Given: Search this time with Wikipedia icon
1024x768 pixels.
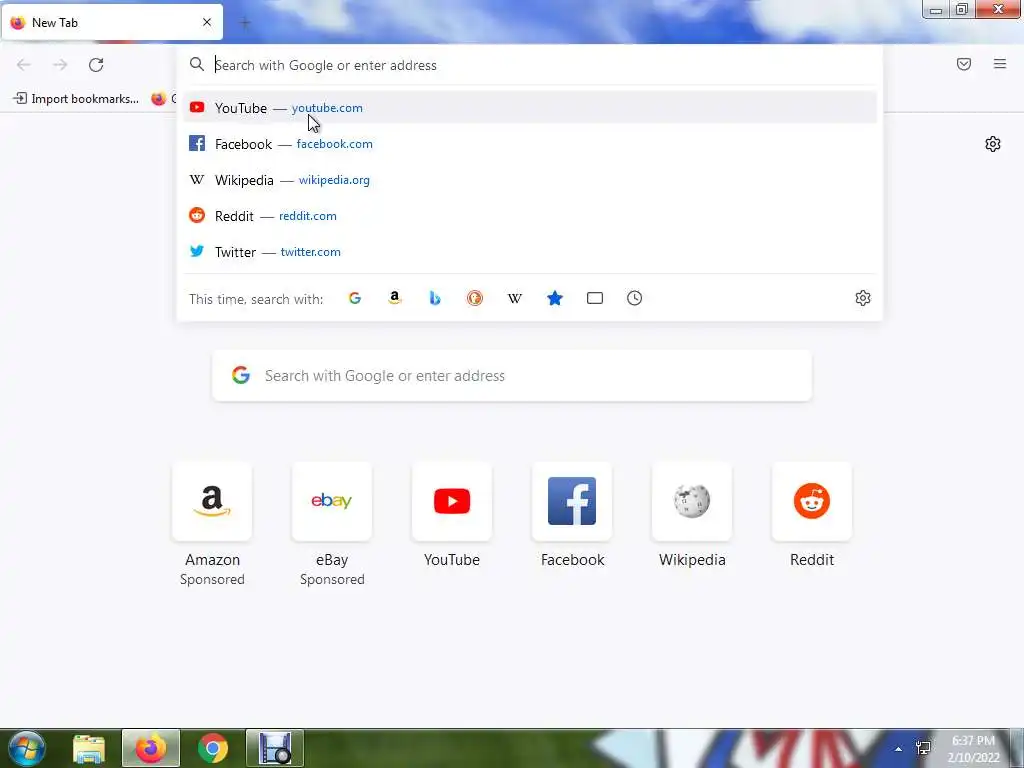Looking at the screenshot, I should coord(515,298).
